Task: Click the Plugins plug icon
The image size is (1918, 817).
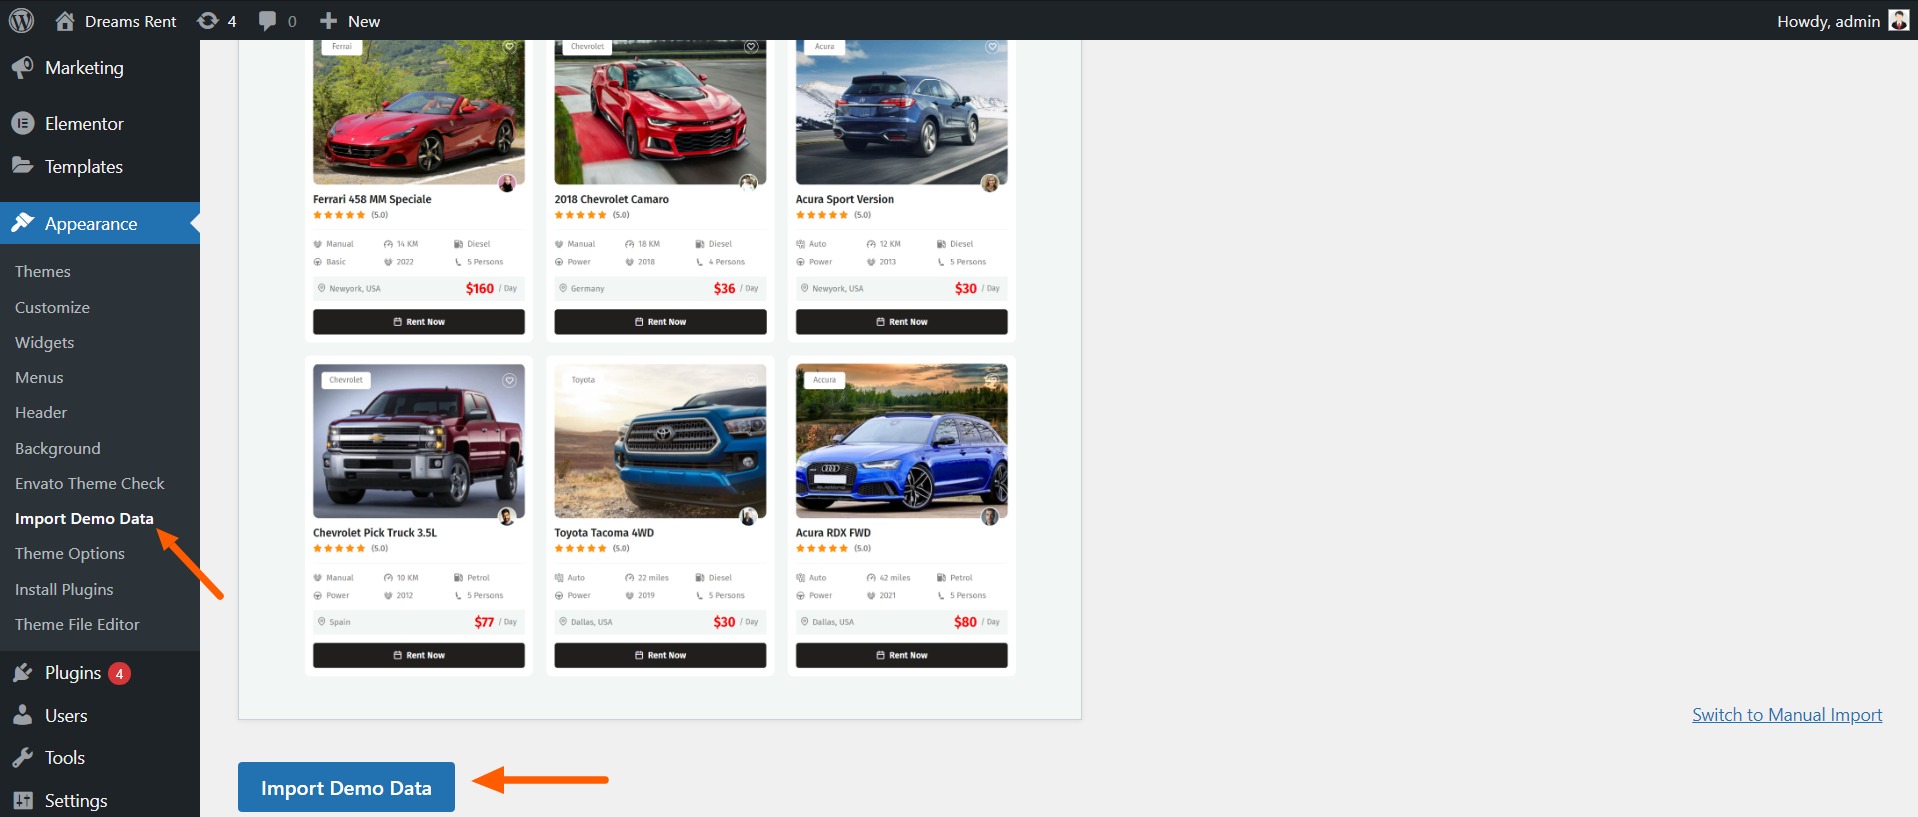Action: 22,673
